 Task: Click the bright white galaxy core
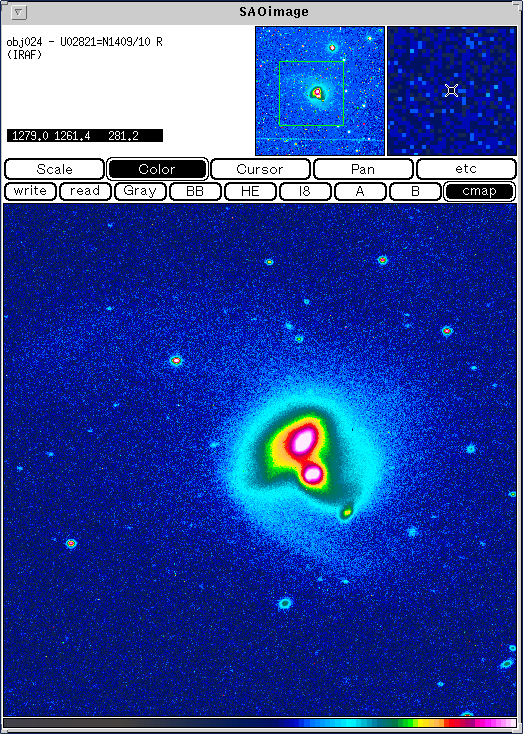[x=302, y=441]
